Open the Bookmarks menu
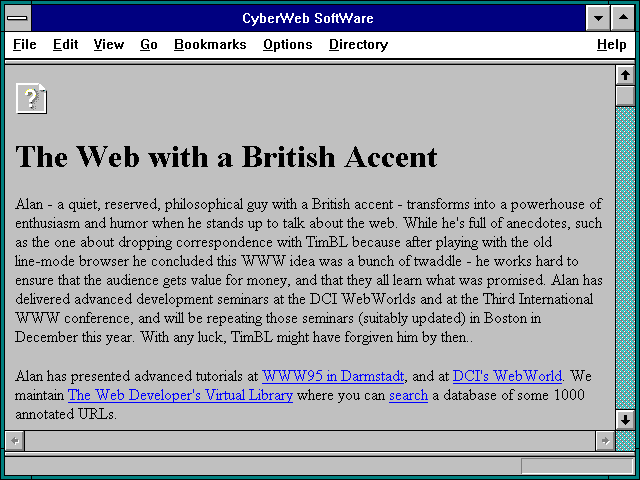The width and height of the screenshot is (640, 480). [x=210, y=44]
